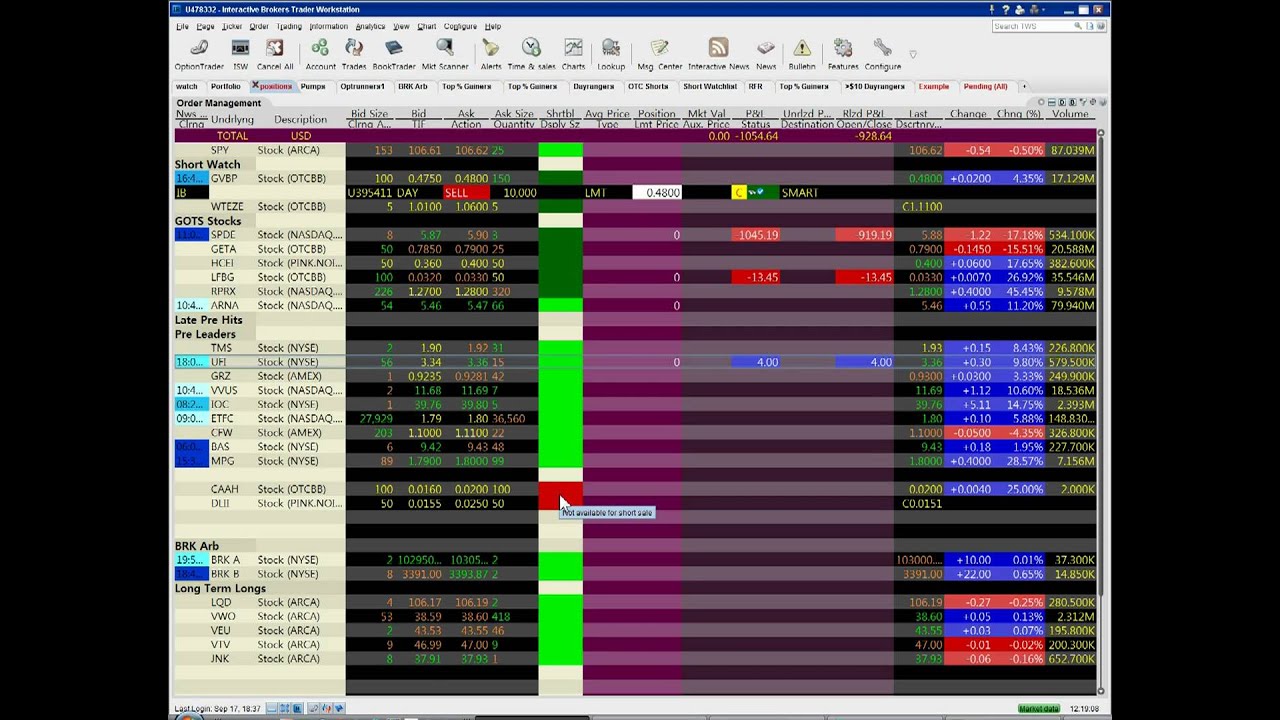Expand the toolbar overflow arrow
Screen dimensions: 1280x720
pyautogui.click(x=912, y=54)
